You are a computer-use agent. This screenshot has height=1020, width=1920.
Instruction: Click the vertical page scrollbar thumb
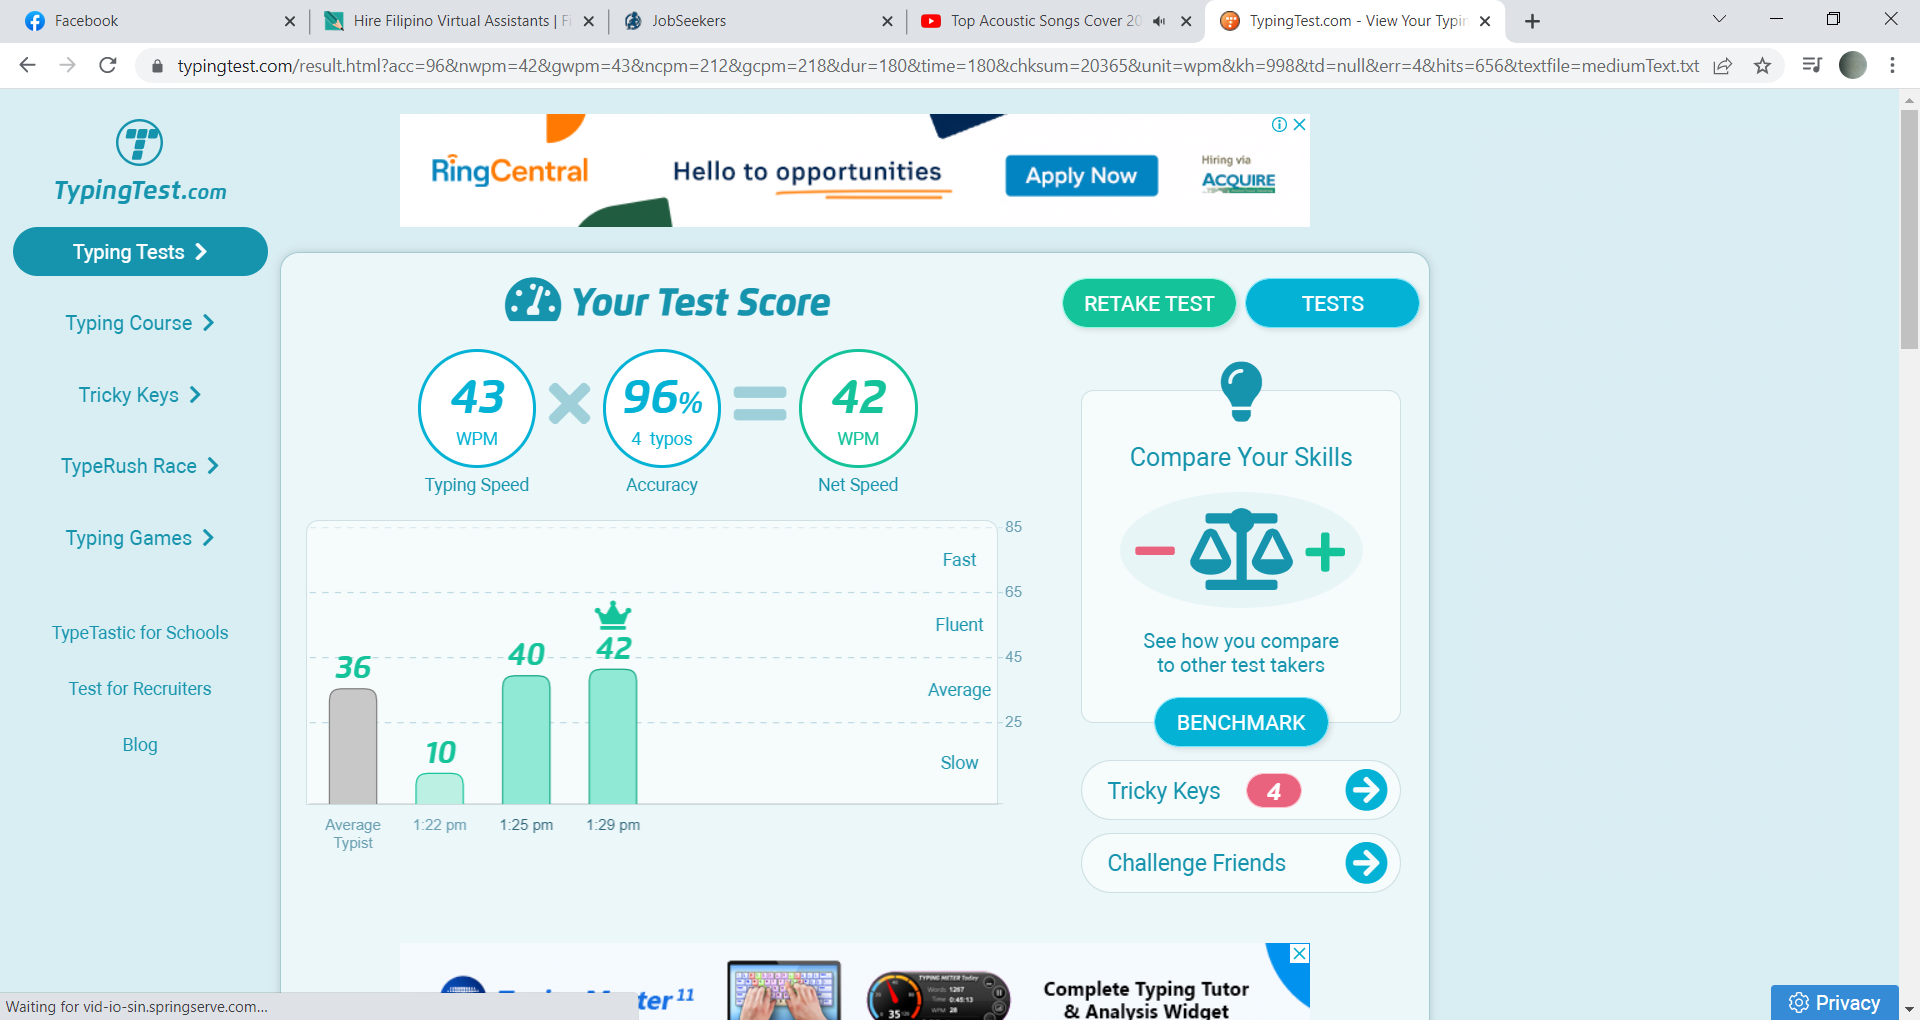(1909, 228)
